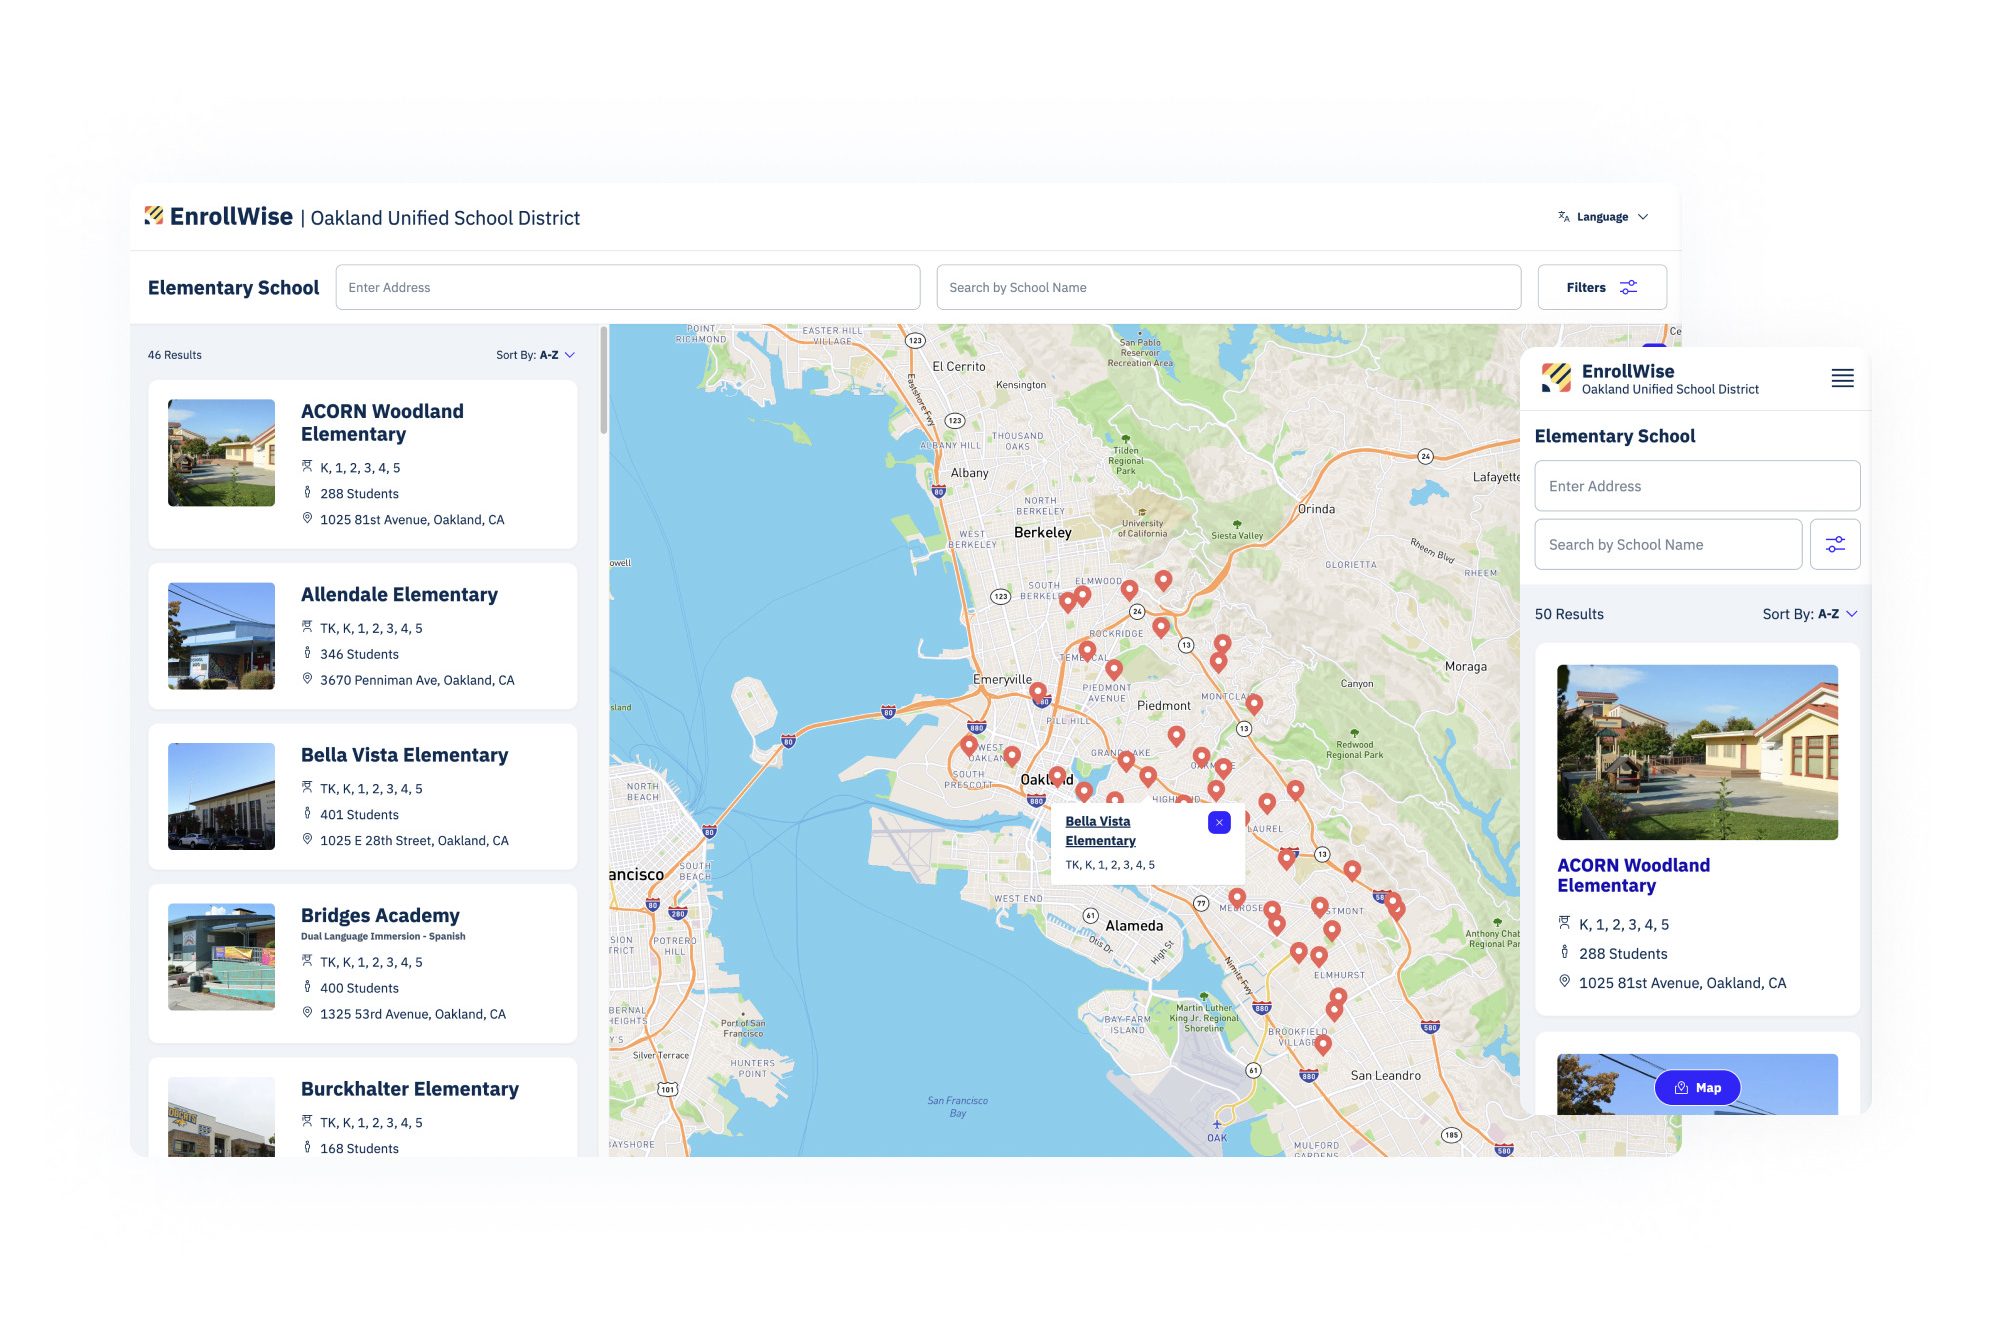Click the desktop Enter Address field

[x=628, y=287]
